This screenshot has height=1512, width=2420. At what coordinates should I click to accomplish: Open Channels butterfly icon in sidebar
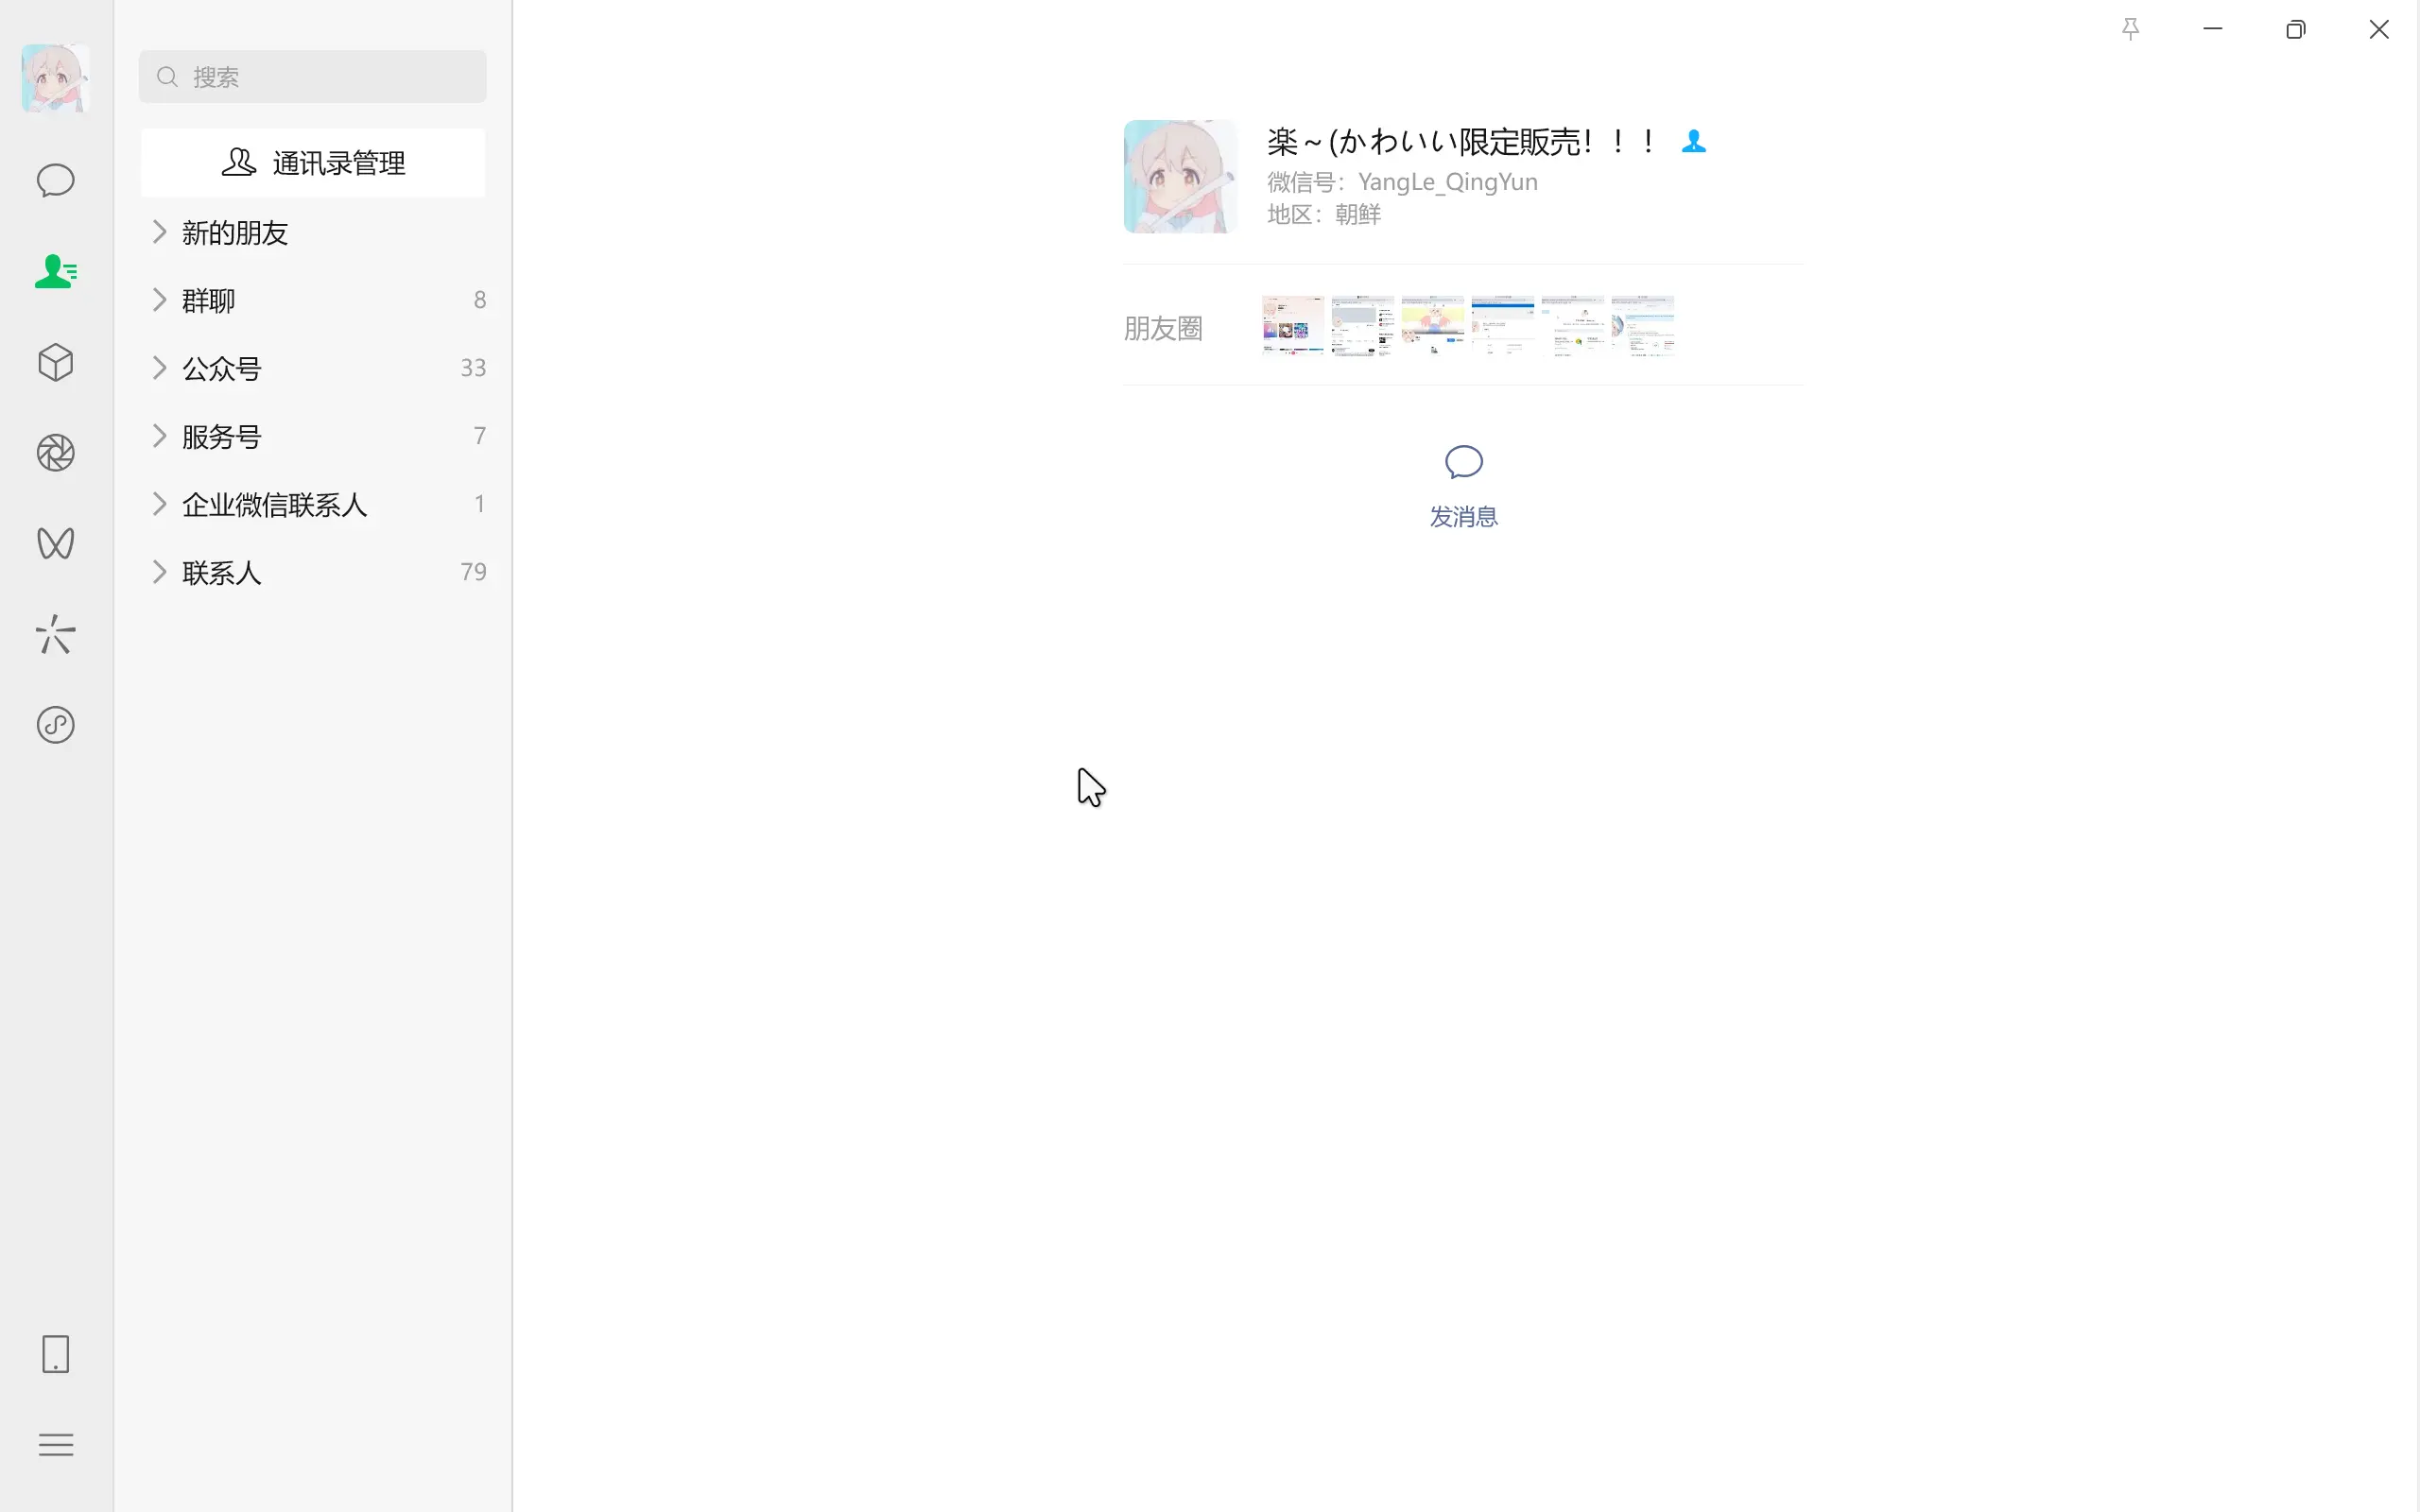coord(55,543)
